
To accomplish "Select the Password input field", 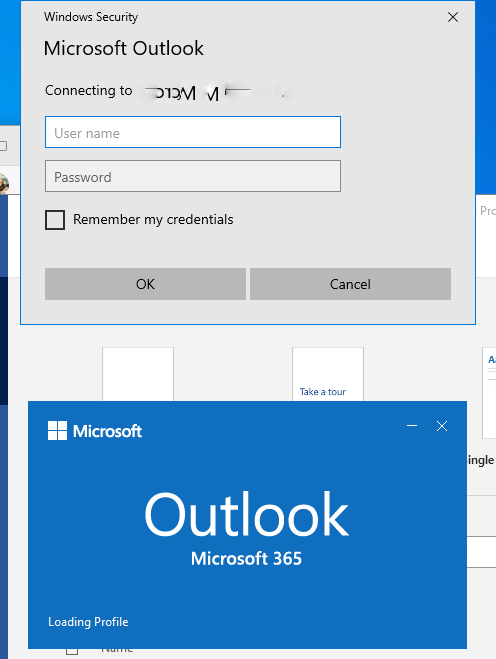I will click(193, 176).
